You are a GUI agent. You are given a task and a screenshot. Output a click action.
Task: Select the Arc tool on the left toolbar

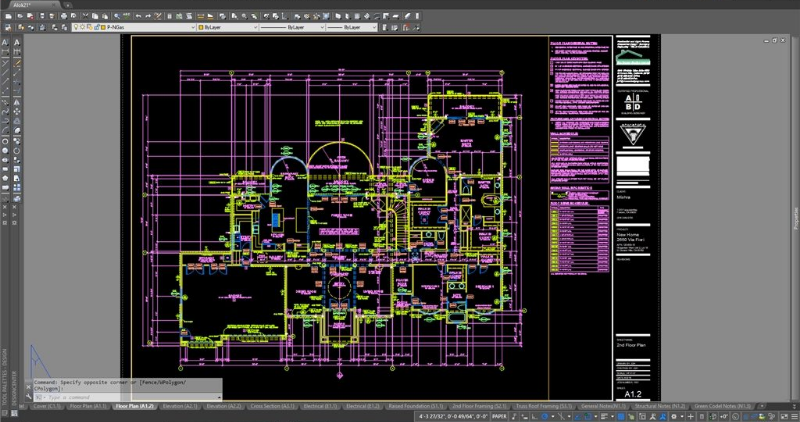pyautogui.click(x=6, y=130)
